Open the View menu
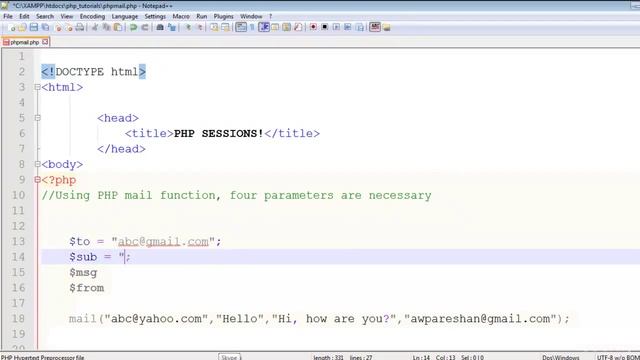640x360 pixels. point(67,16)
